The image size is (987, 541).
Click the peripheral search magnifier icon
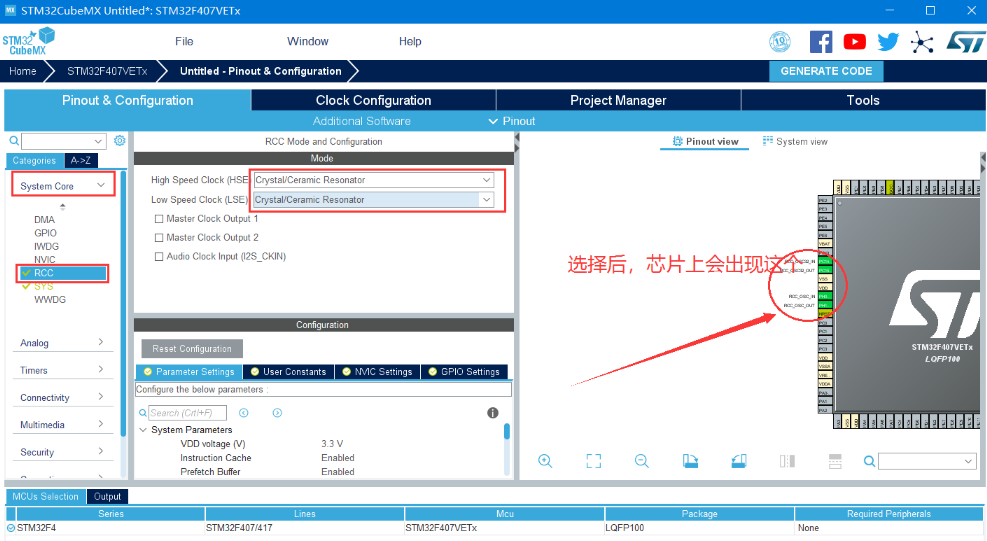(x=14, y=141)
